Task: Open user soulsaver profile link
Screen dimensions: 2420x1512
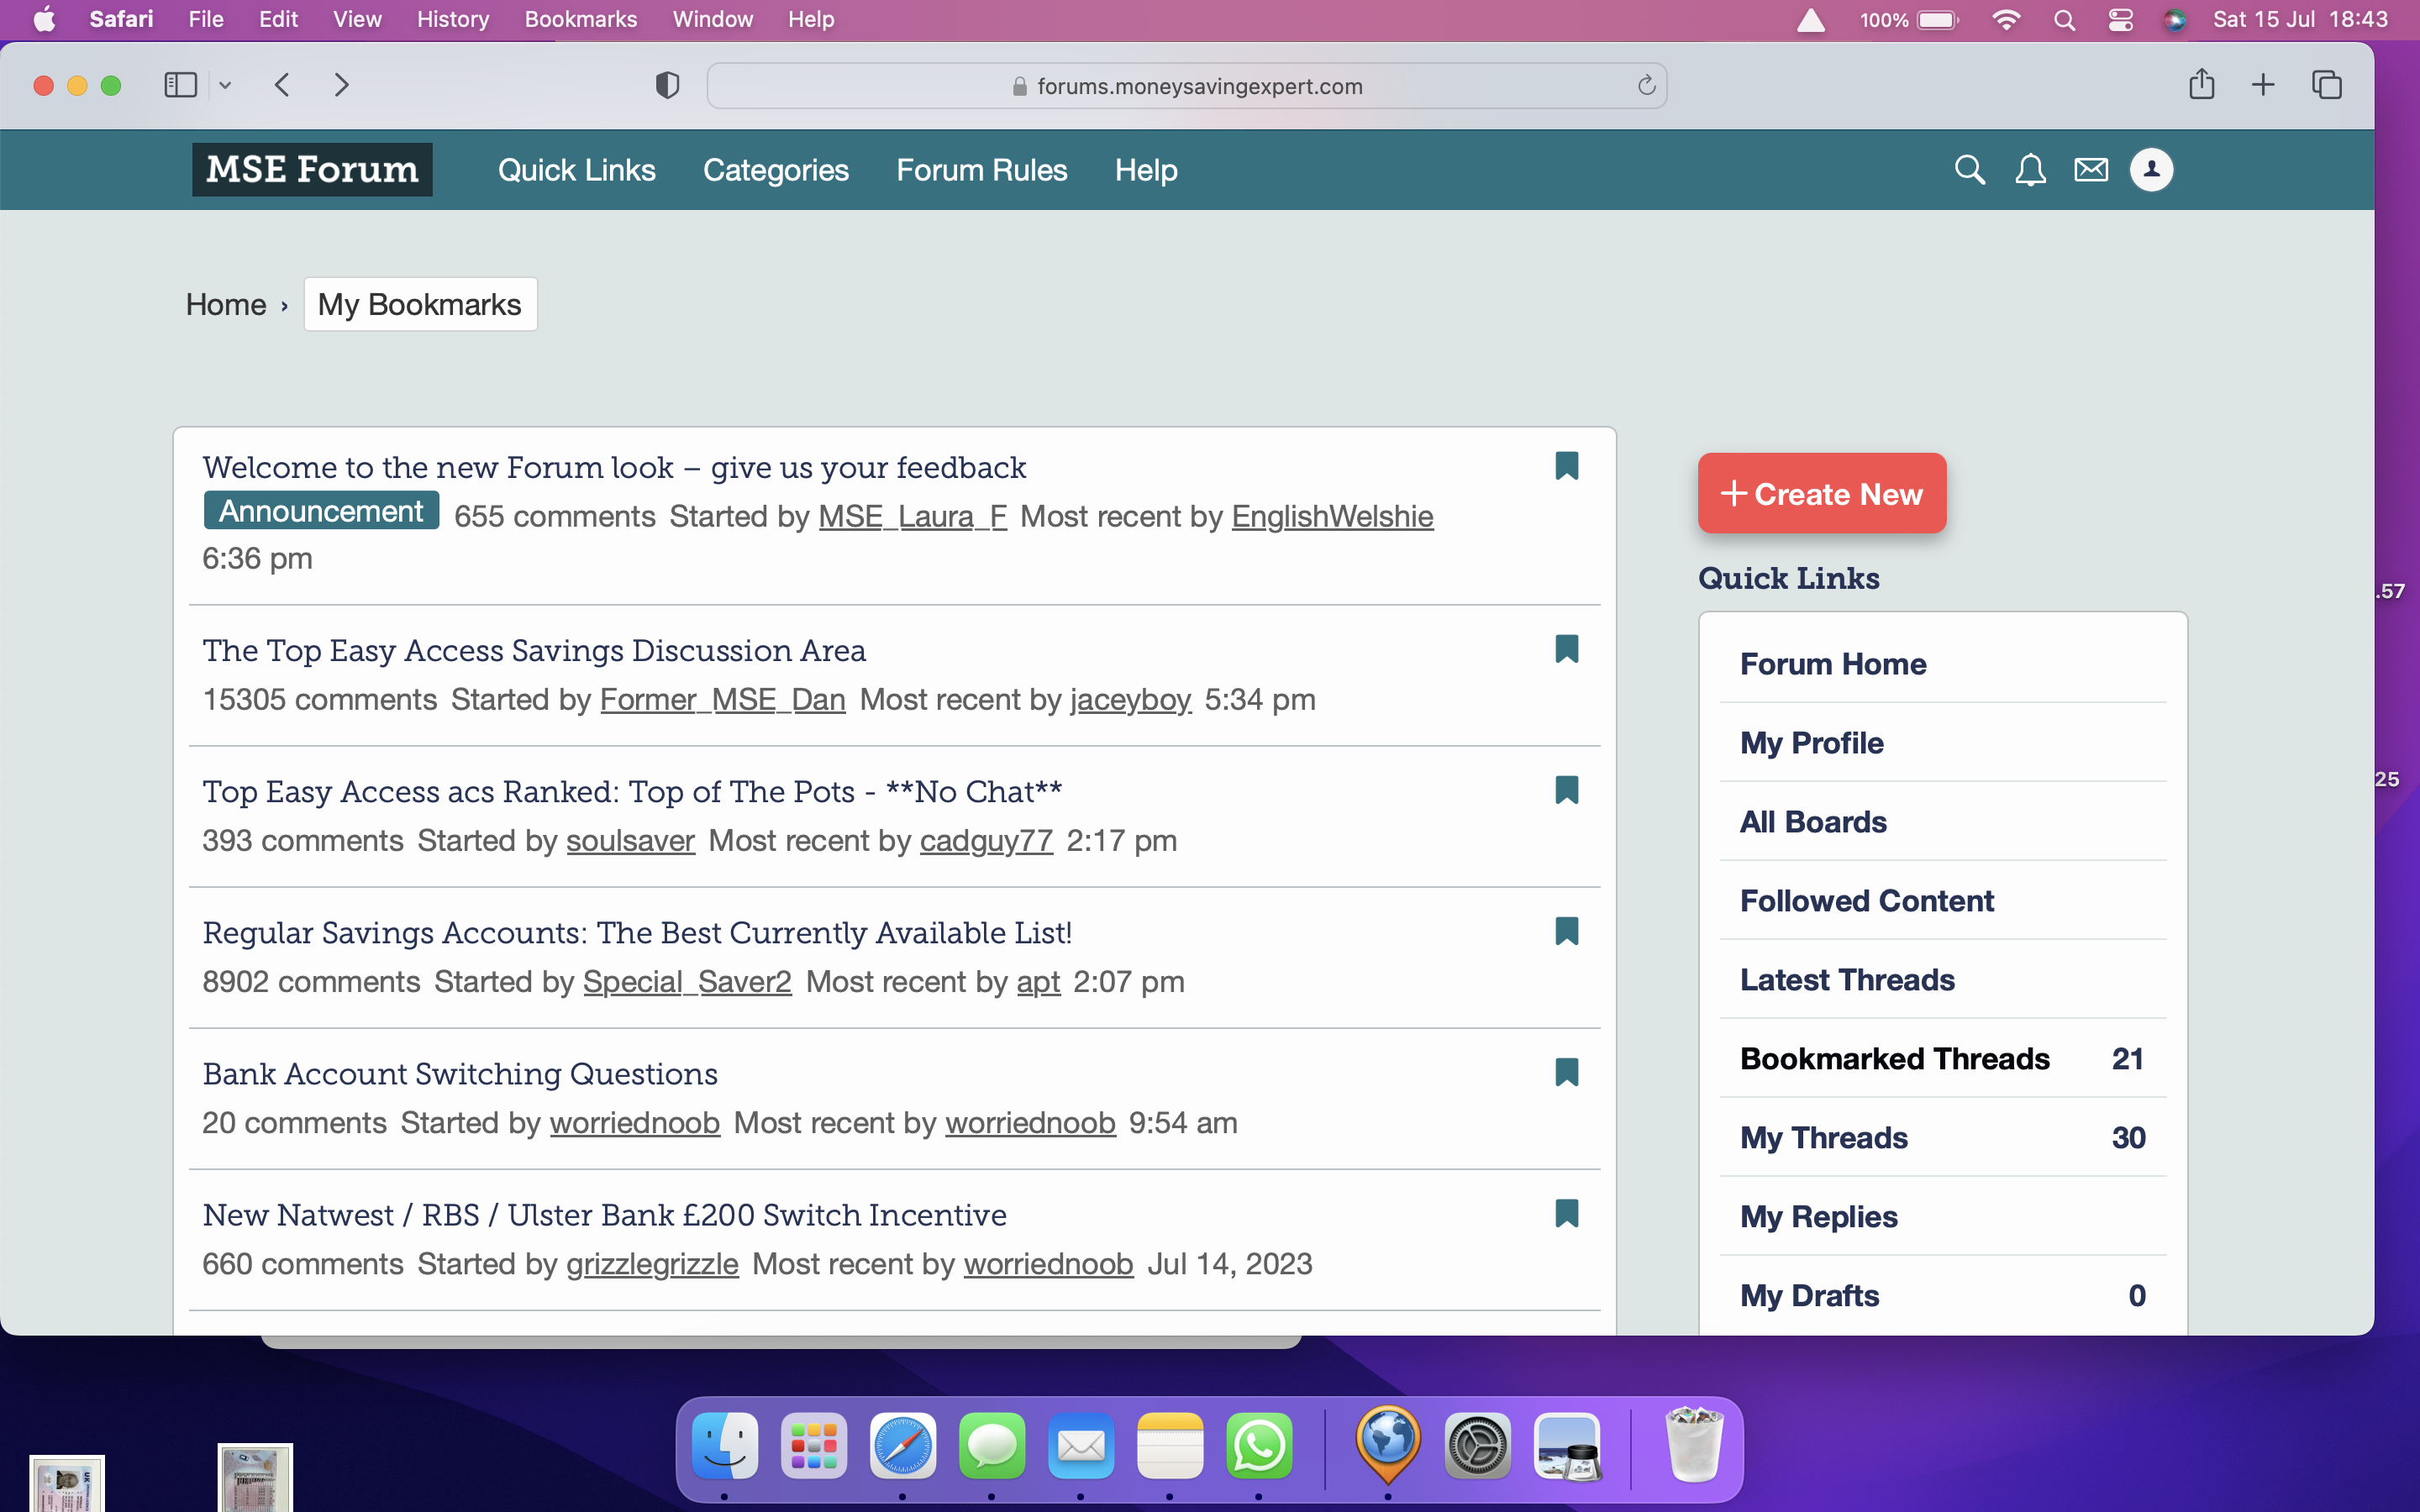Action: pyautogui.click(x=630, y=840)
